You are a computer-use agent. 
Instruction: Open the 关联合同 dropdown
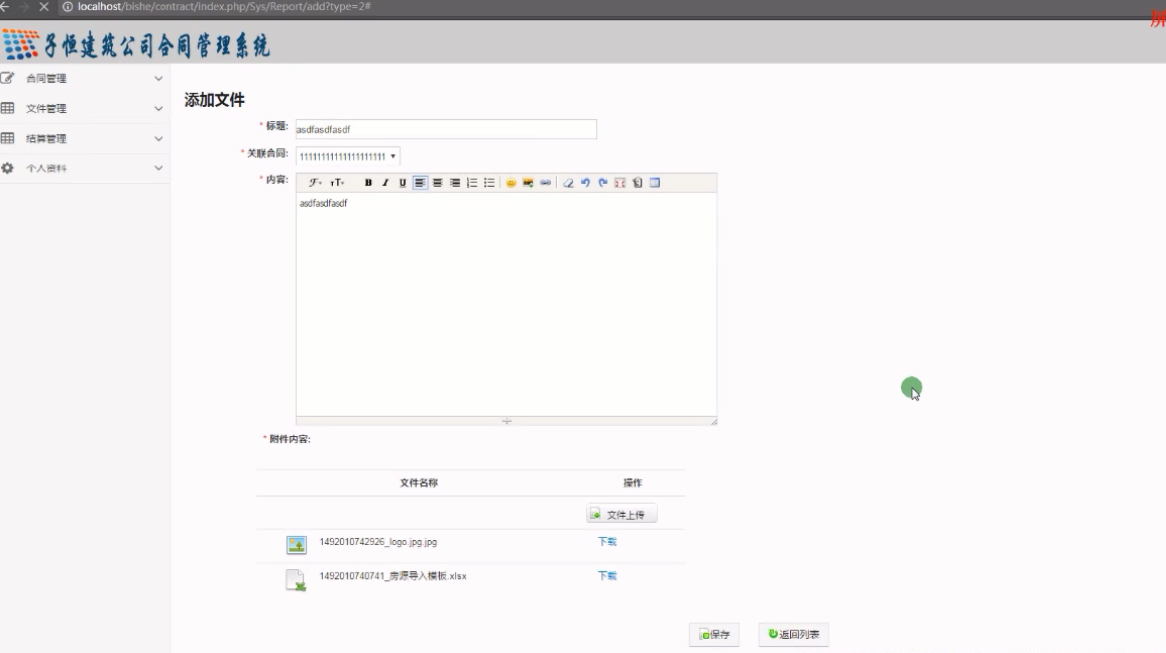pyautogui.click(x=348, y=156)
